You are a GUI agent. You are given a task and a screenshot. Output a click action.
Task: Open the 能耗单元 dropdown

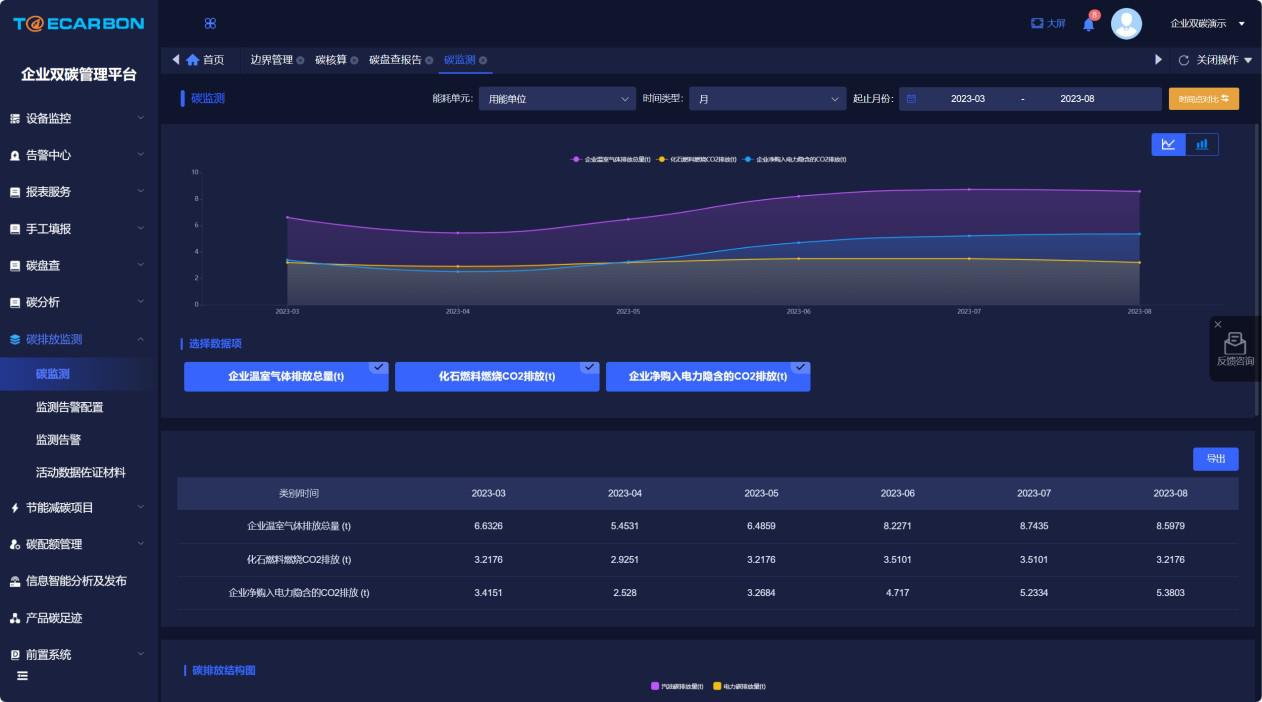(556, 99)
